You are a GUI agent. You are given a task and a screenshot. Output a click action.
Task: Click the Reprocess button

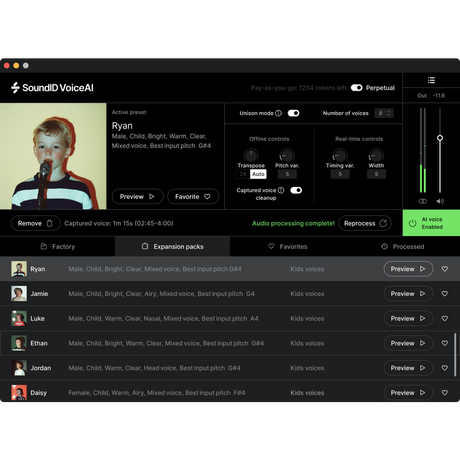[365, 223]
